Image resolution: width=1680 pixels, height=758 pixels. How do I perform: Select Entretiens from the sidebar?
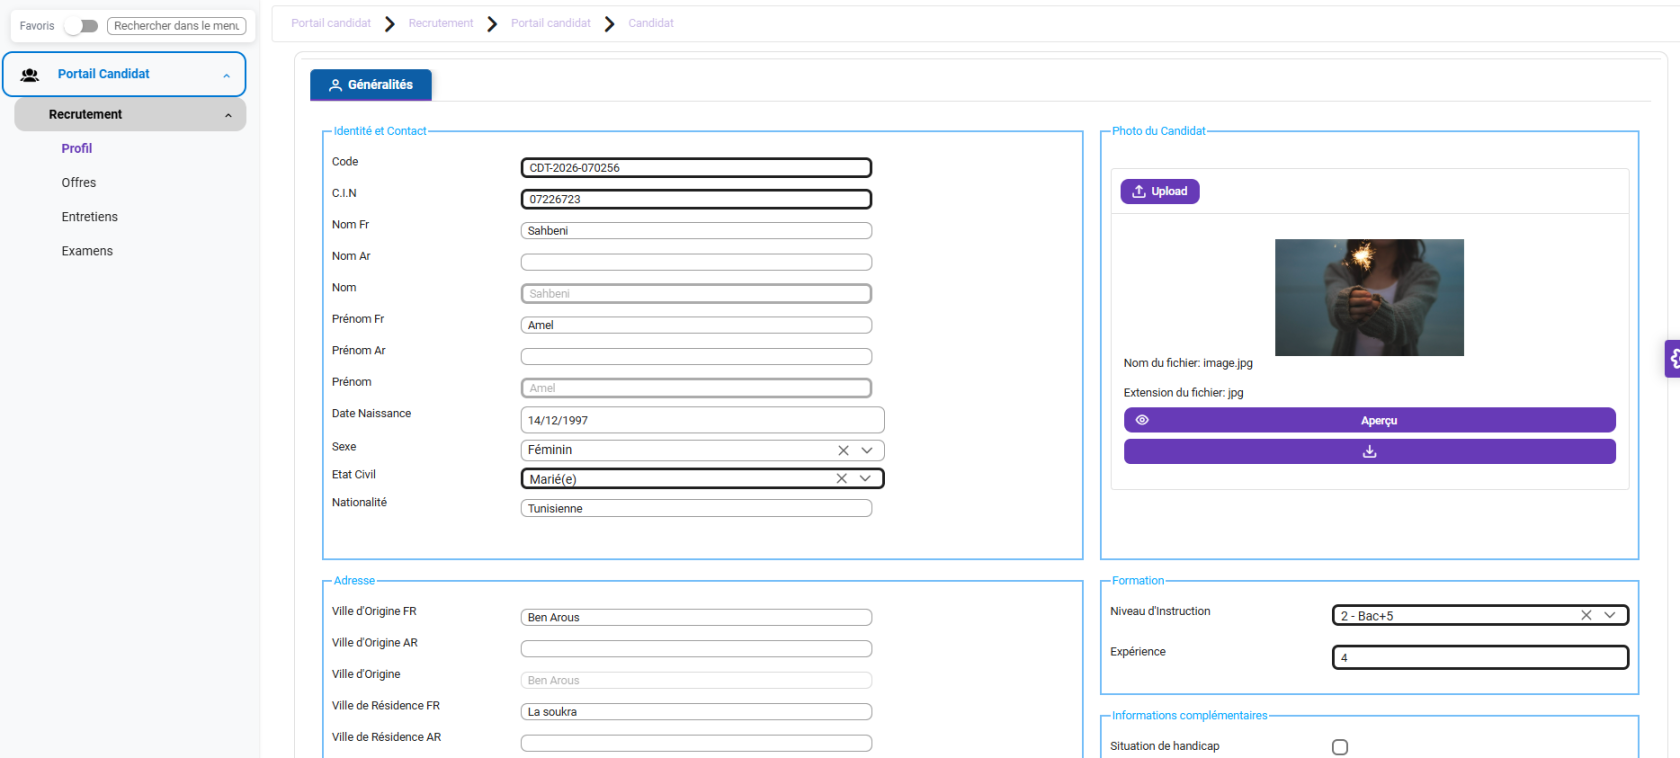tap(89, 216)
